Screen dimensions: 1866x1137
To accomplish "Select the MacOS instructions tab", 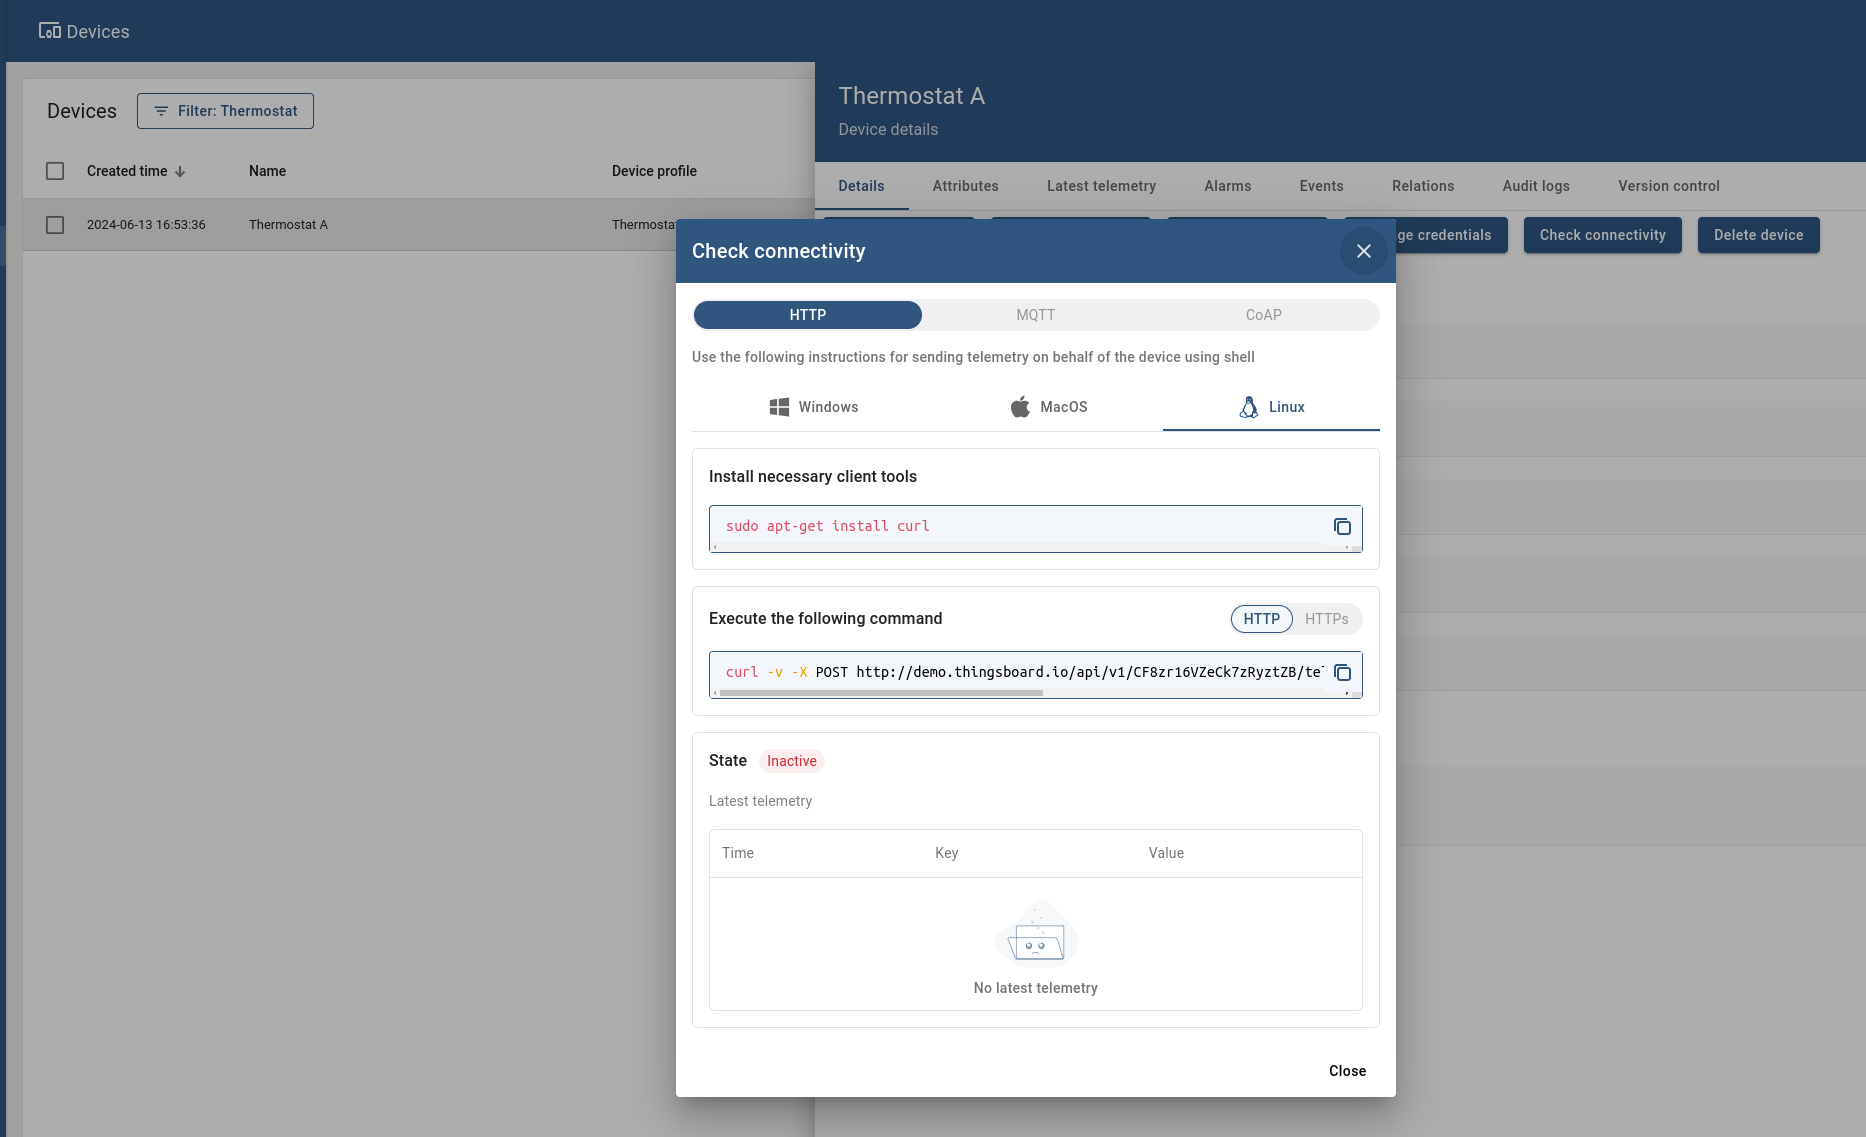I will click(x=1049, y=407).
